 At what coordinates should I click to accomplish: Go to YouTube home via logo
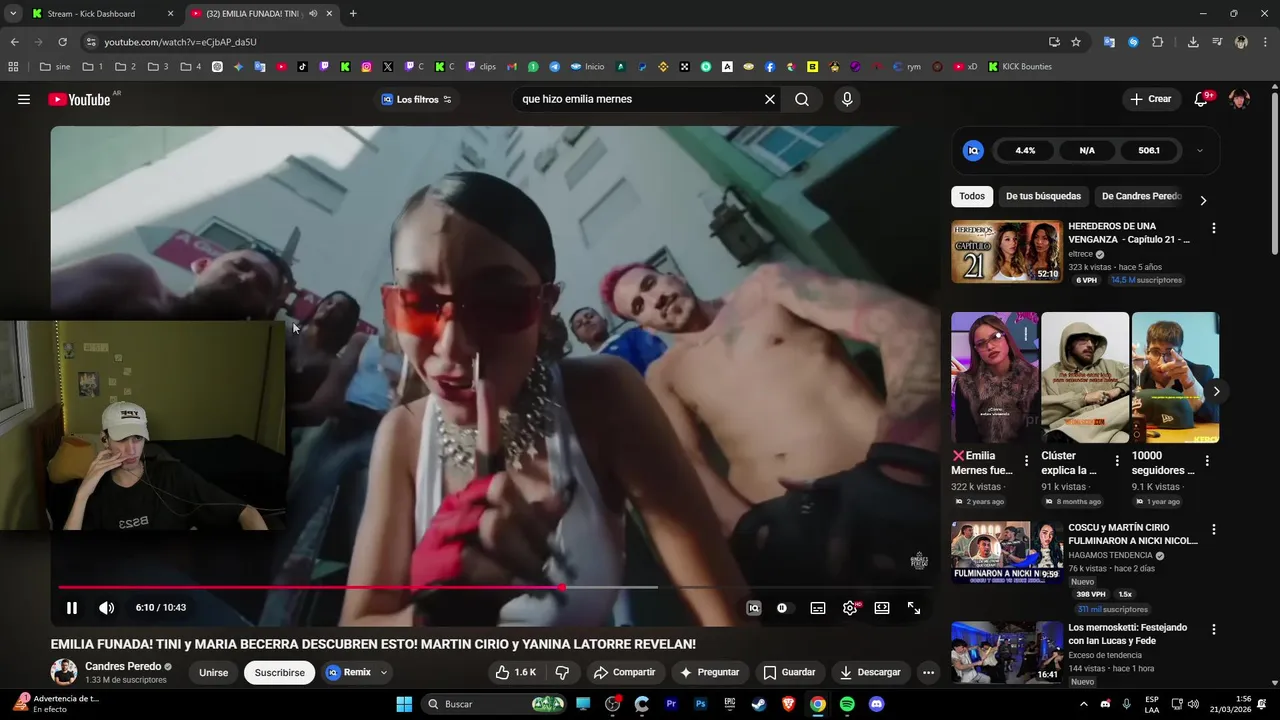pos(80,99)
